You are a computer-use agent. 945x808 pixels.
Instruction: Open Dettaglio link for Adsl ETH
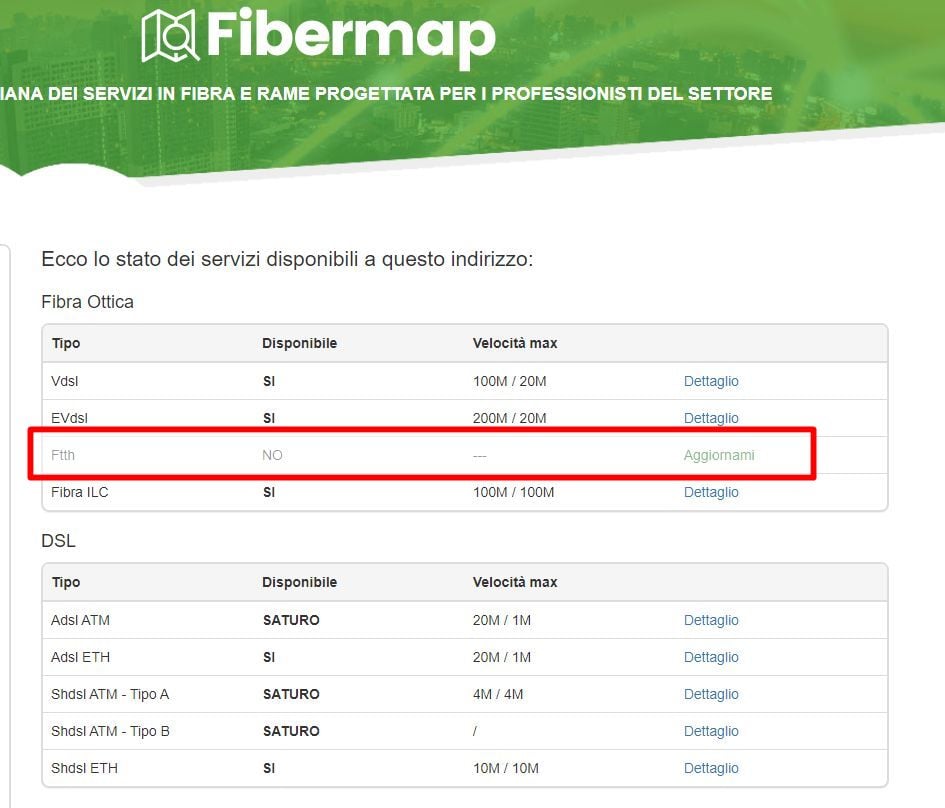click(711, 657)
